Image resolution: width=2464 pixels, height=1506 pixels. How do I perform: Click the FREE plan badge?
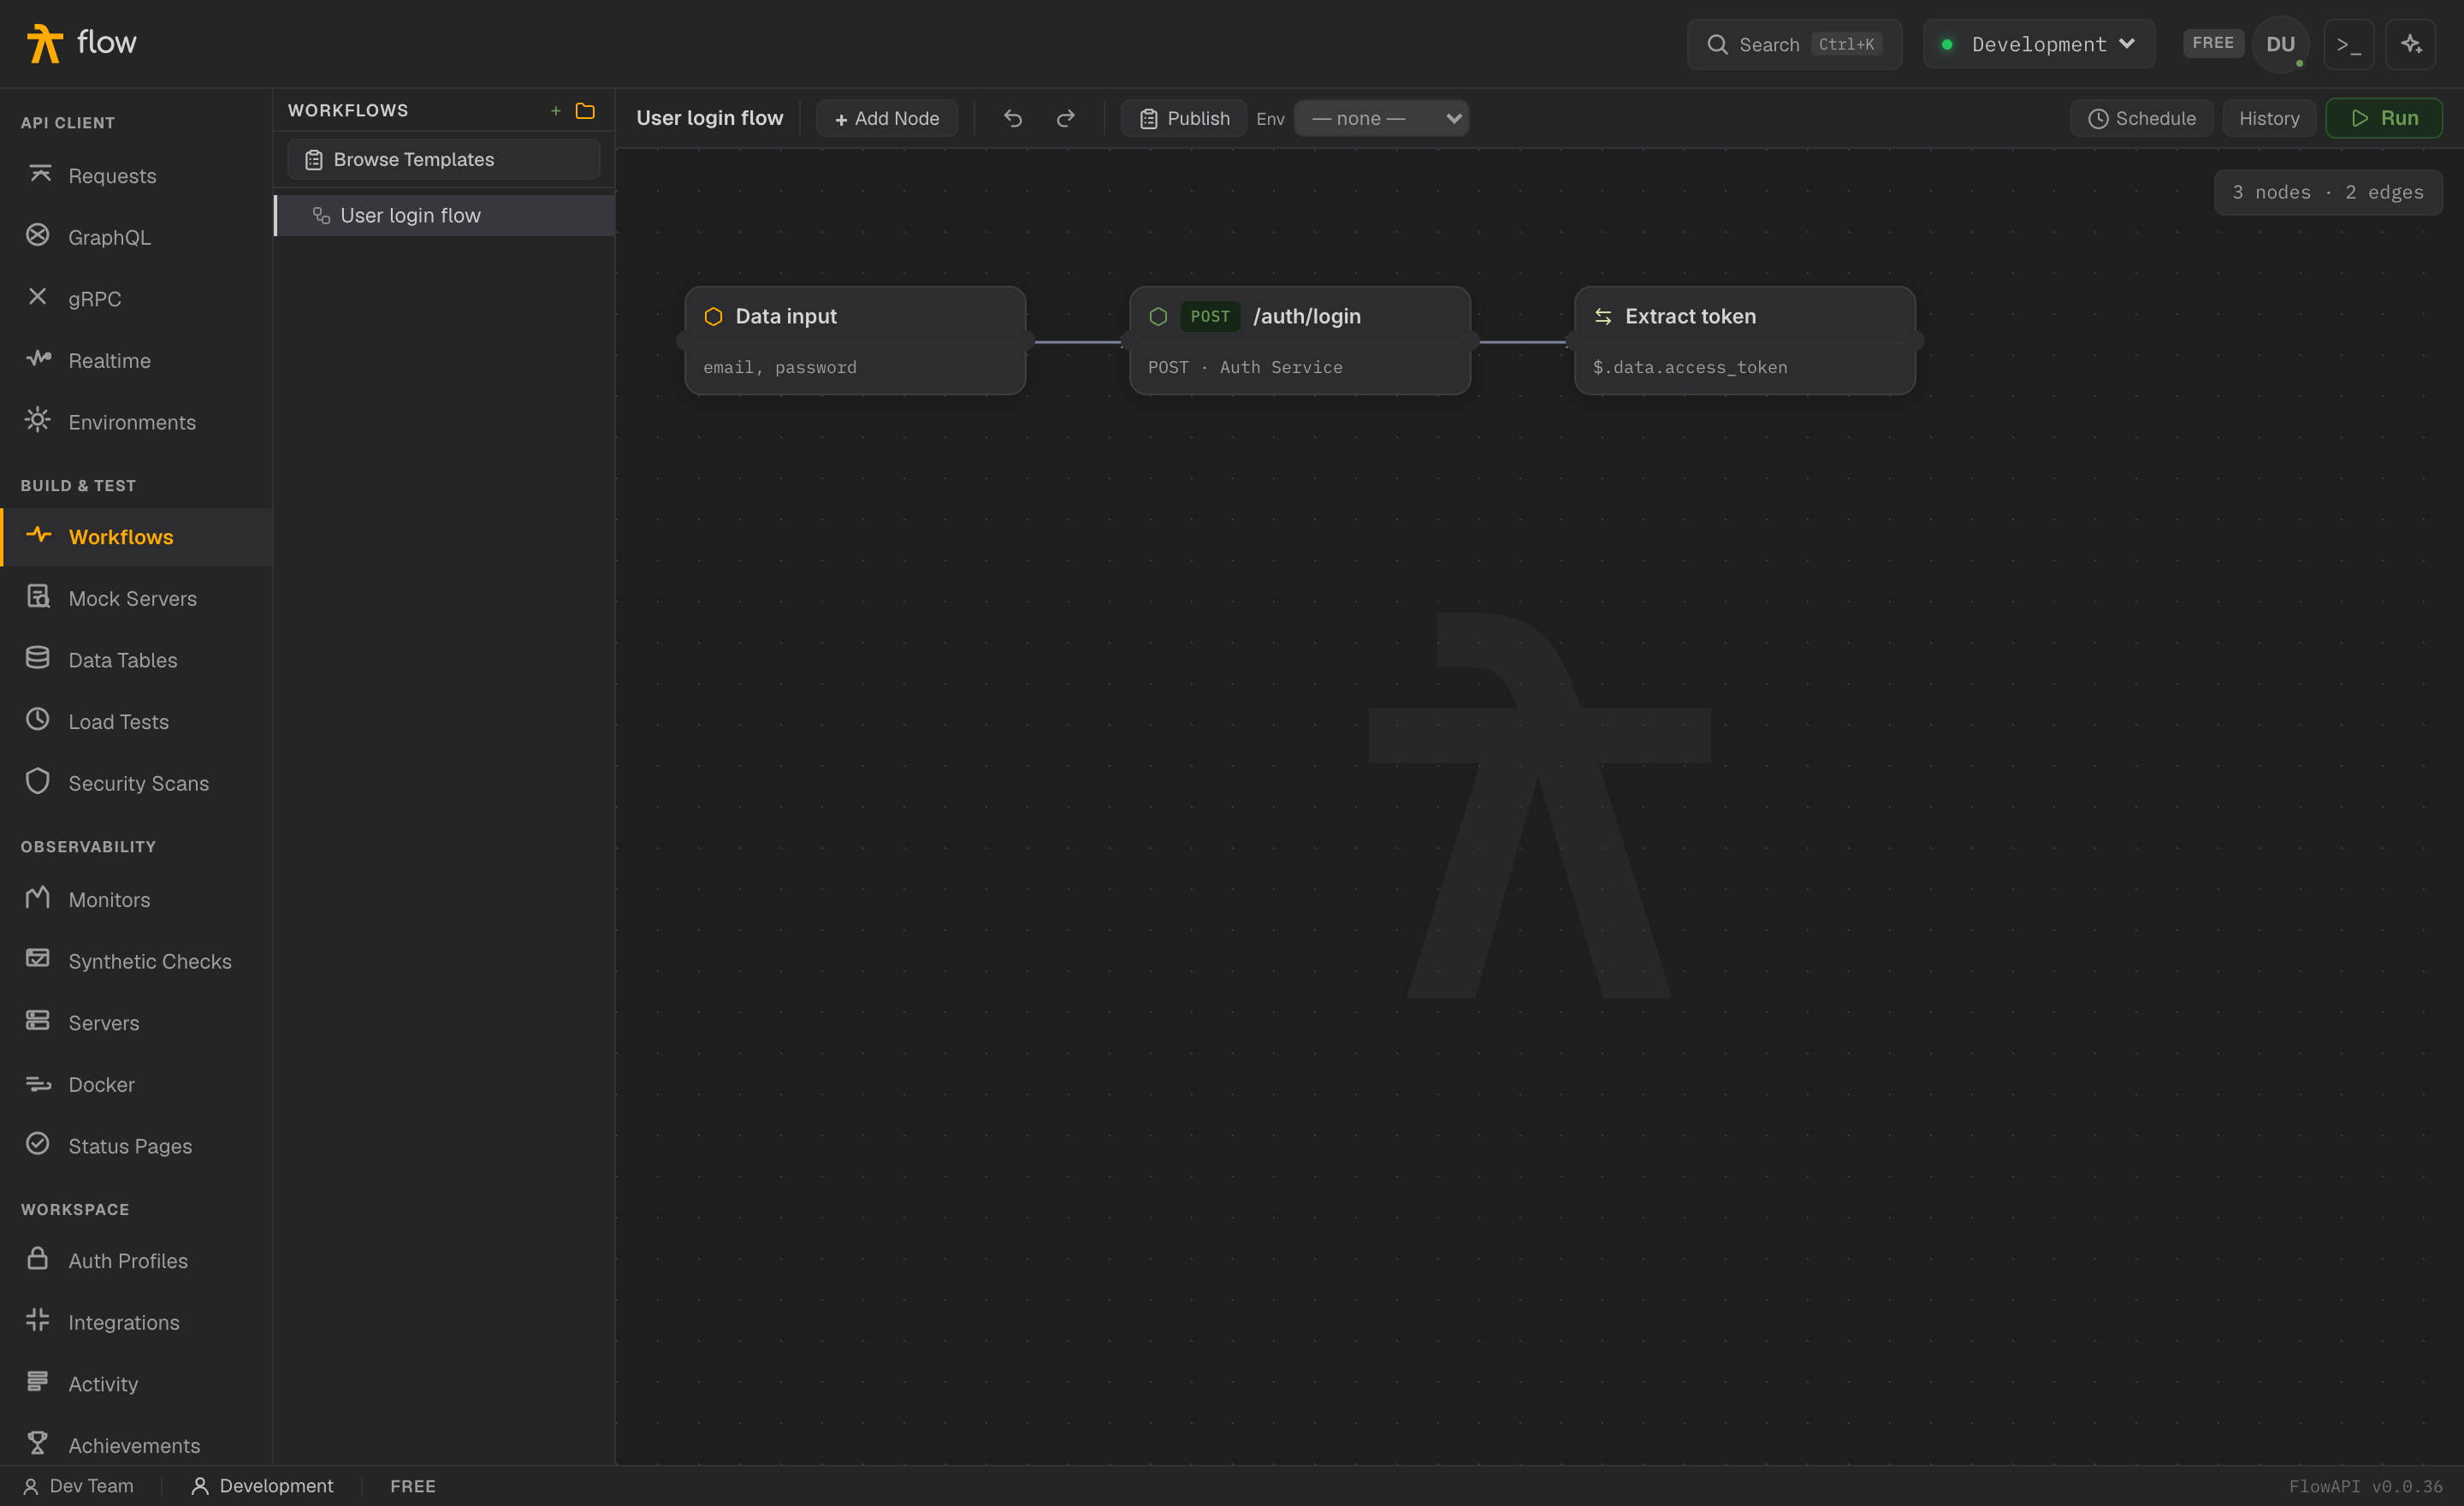[x=2212, y=43]
